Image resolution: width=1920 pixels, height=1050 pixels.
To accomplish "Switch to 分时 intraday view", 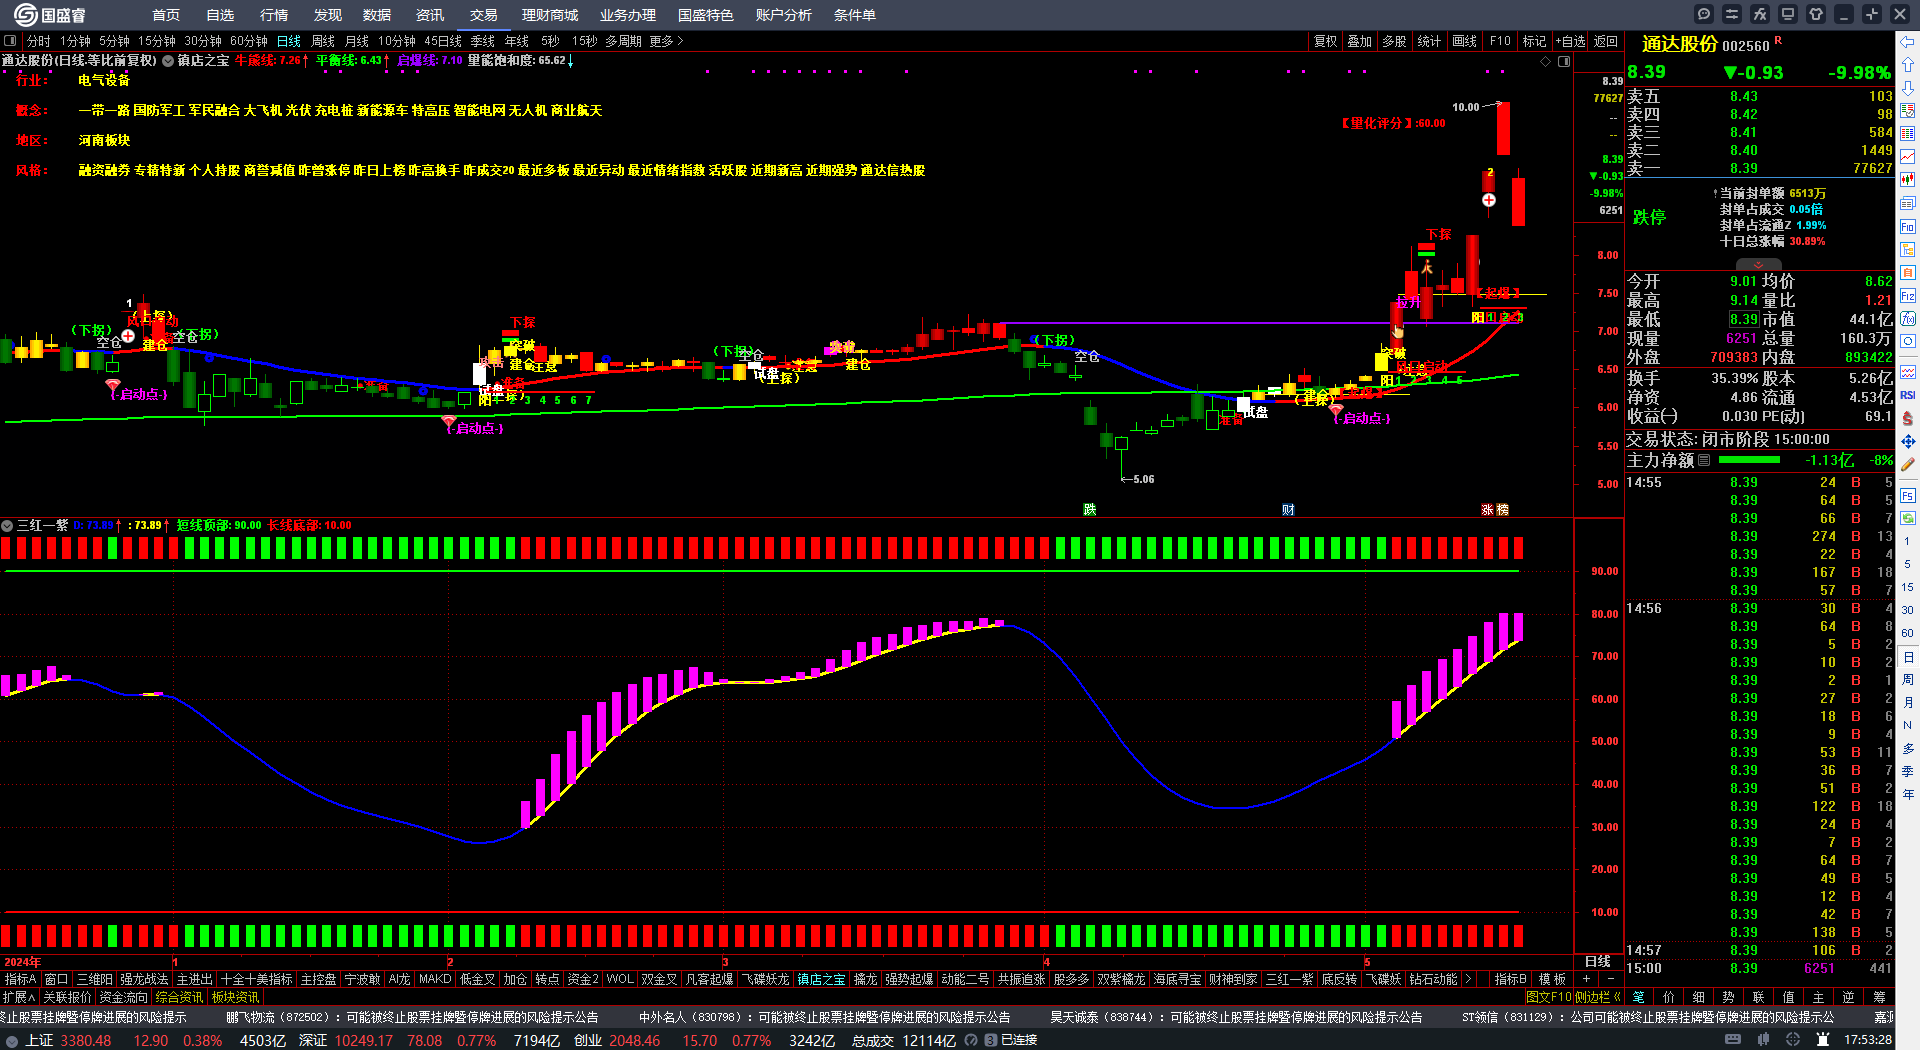I will [x=39, y=41].
